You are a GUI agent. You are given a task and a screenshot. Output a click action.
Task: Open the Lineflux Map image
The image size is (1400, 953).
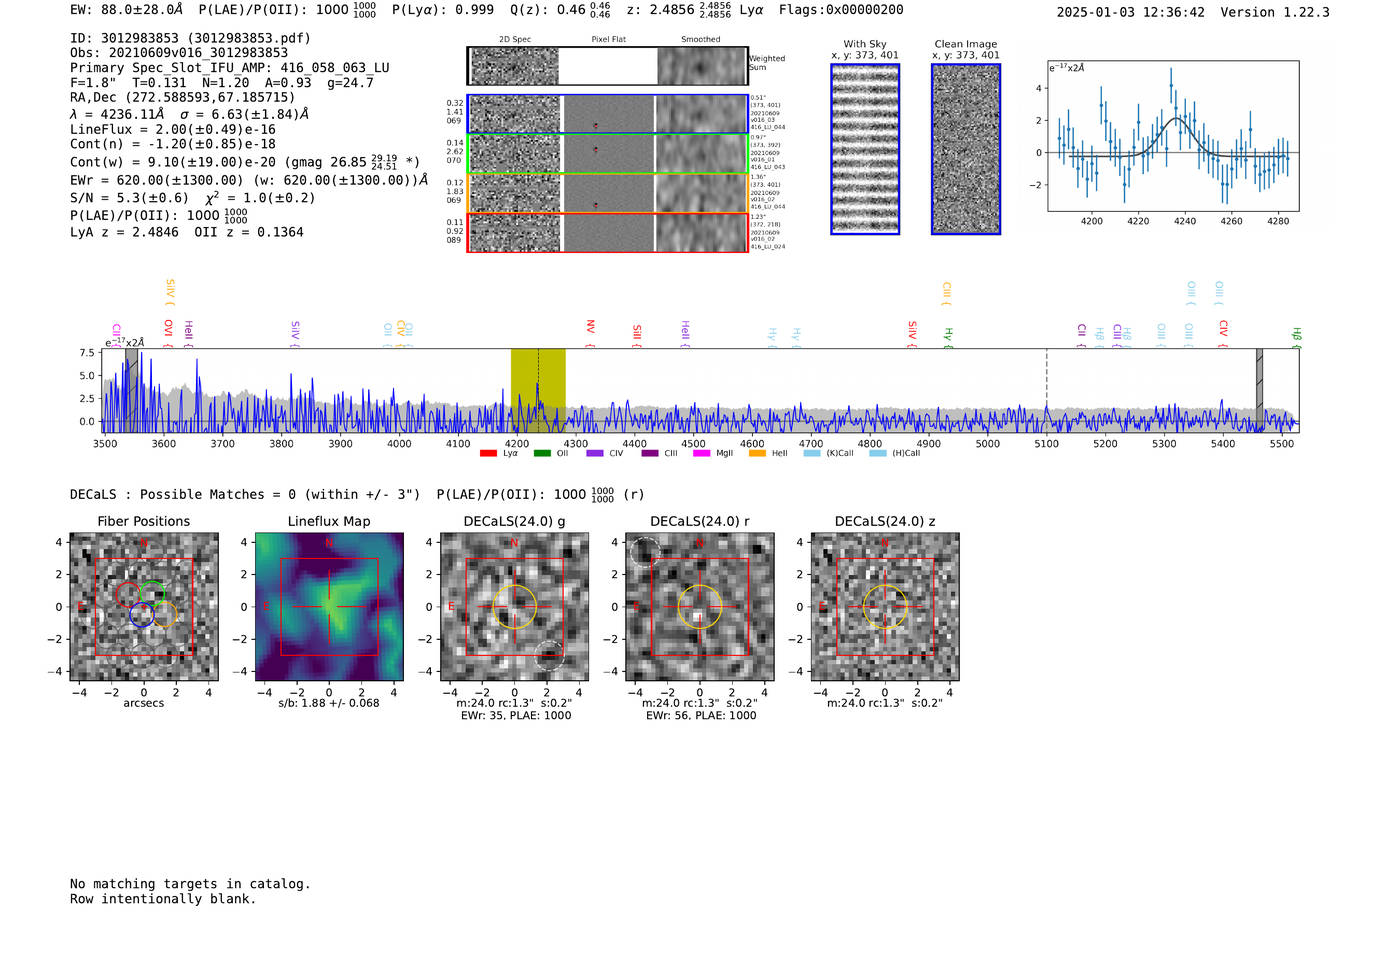point(329,607)
